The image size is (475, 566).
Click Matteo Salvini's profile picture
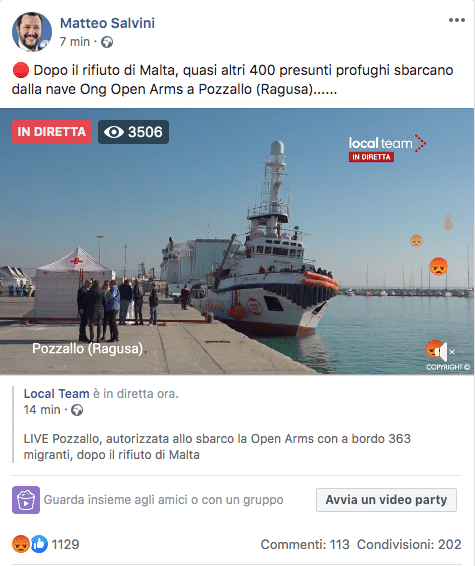coord(32,32)
